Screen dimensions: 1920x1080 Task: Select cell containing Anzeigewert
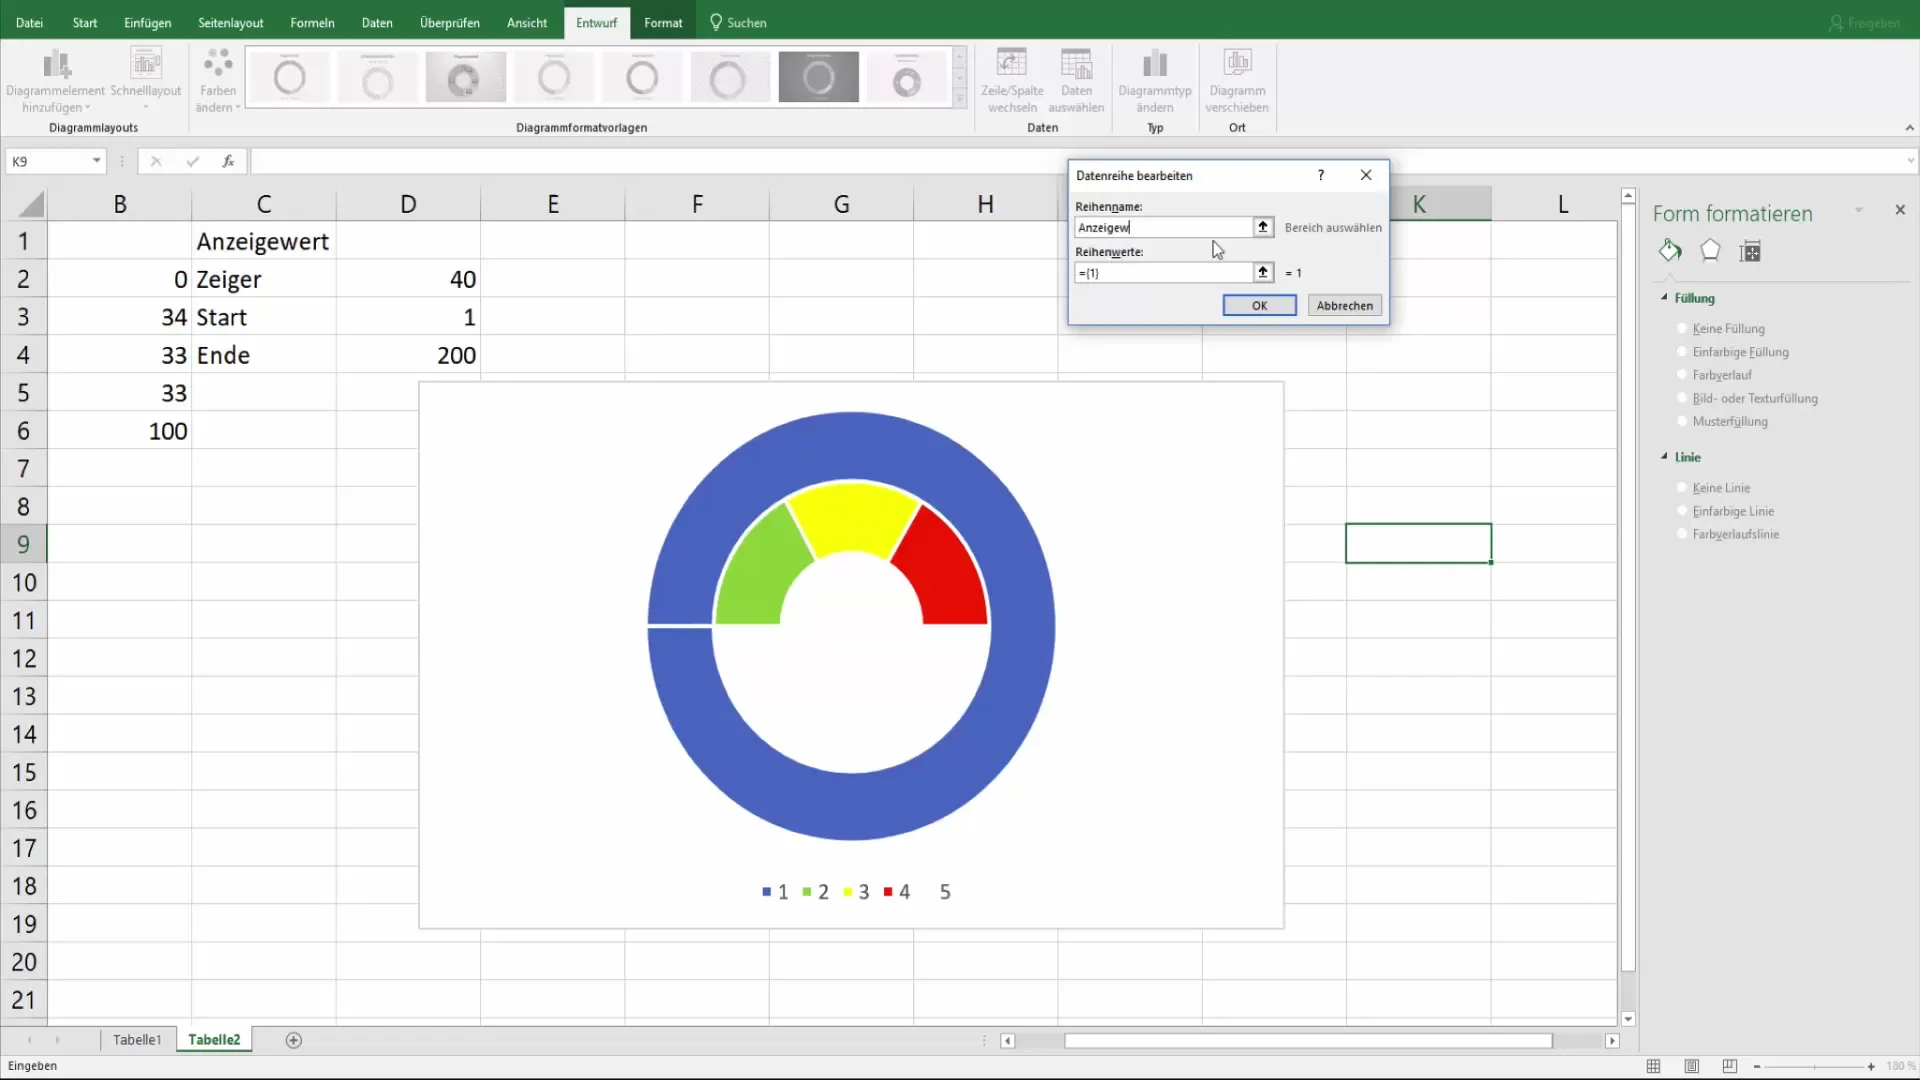click(x=264, y=241)
